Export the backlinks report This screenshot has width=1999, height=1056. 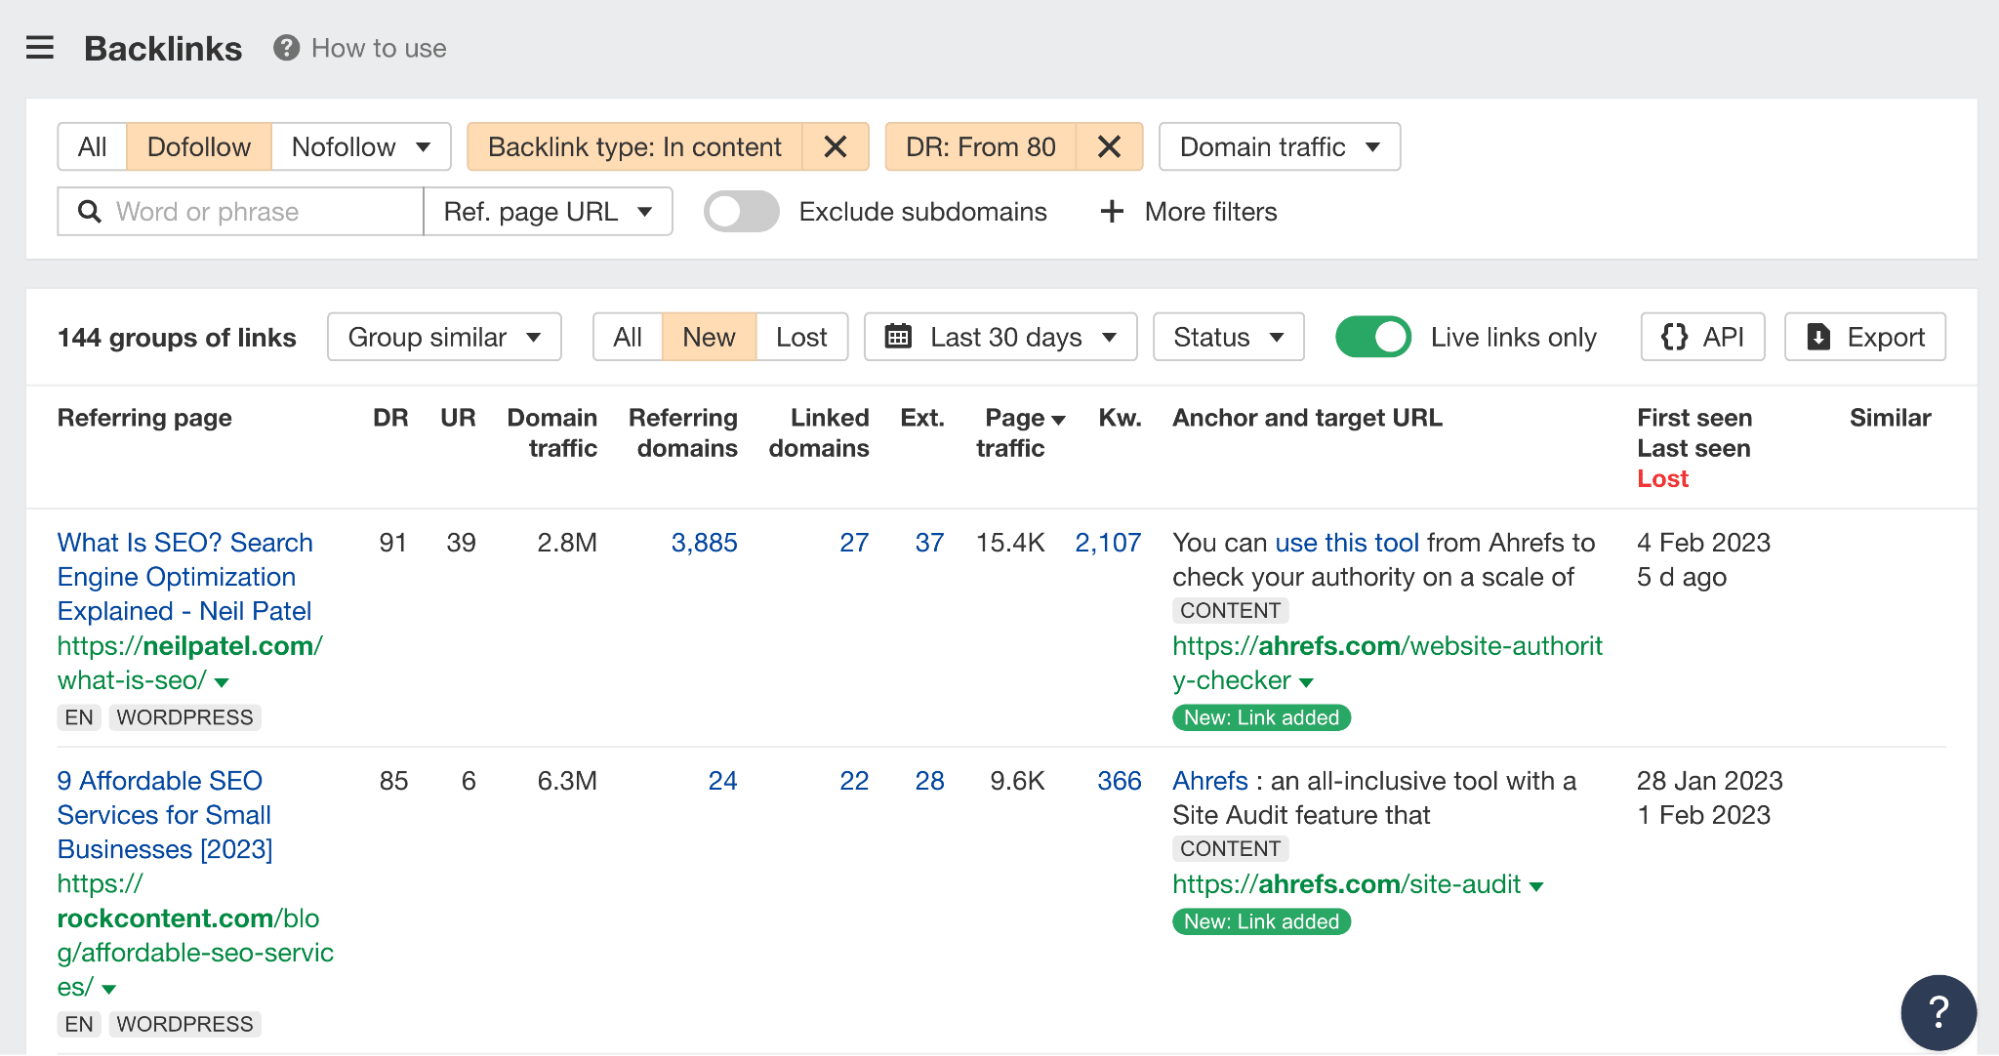1864,337
